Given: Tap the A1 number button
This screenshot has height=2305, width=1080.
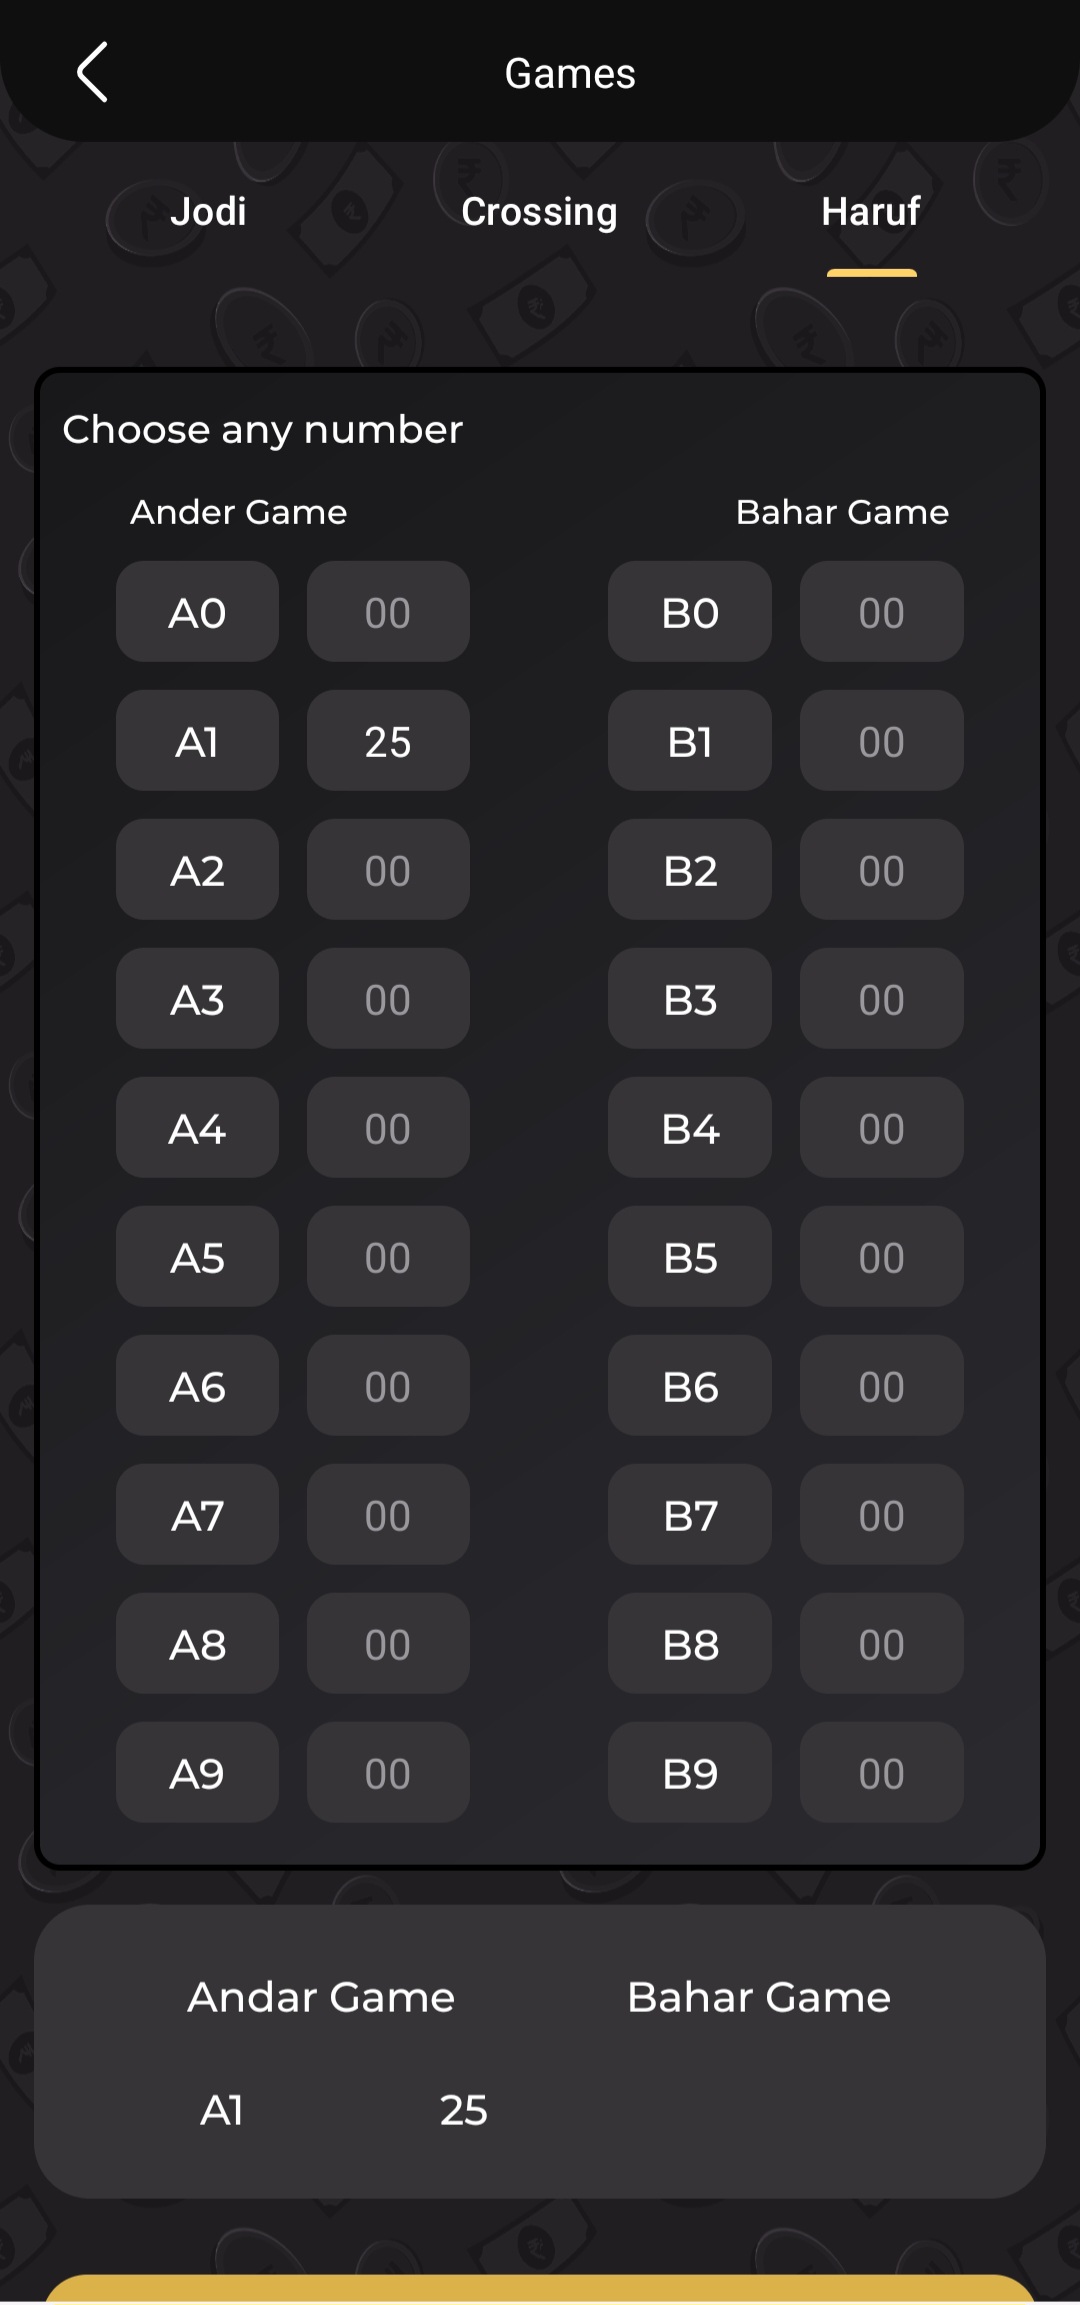Looking at the screenshot, I should (197, 741).
